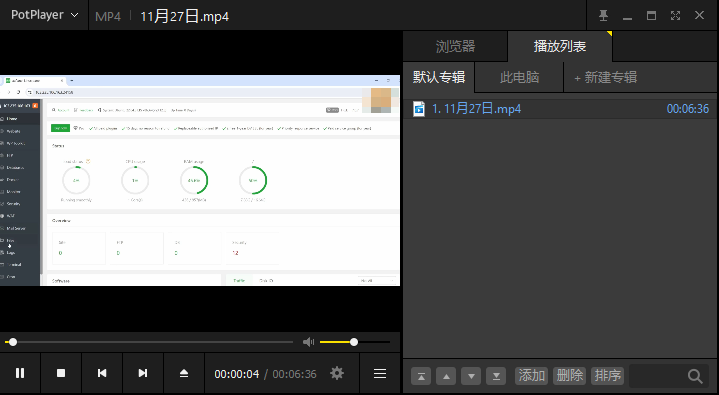Screen dimensions: 719x395
Task: Skip to the next track
Action: (143, 373)
